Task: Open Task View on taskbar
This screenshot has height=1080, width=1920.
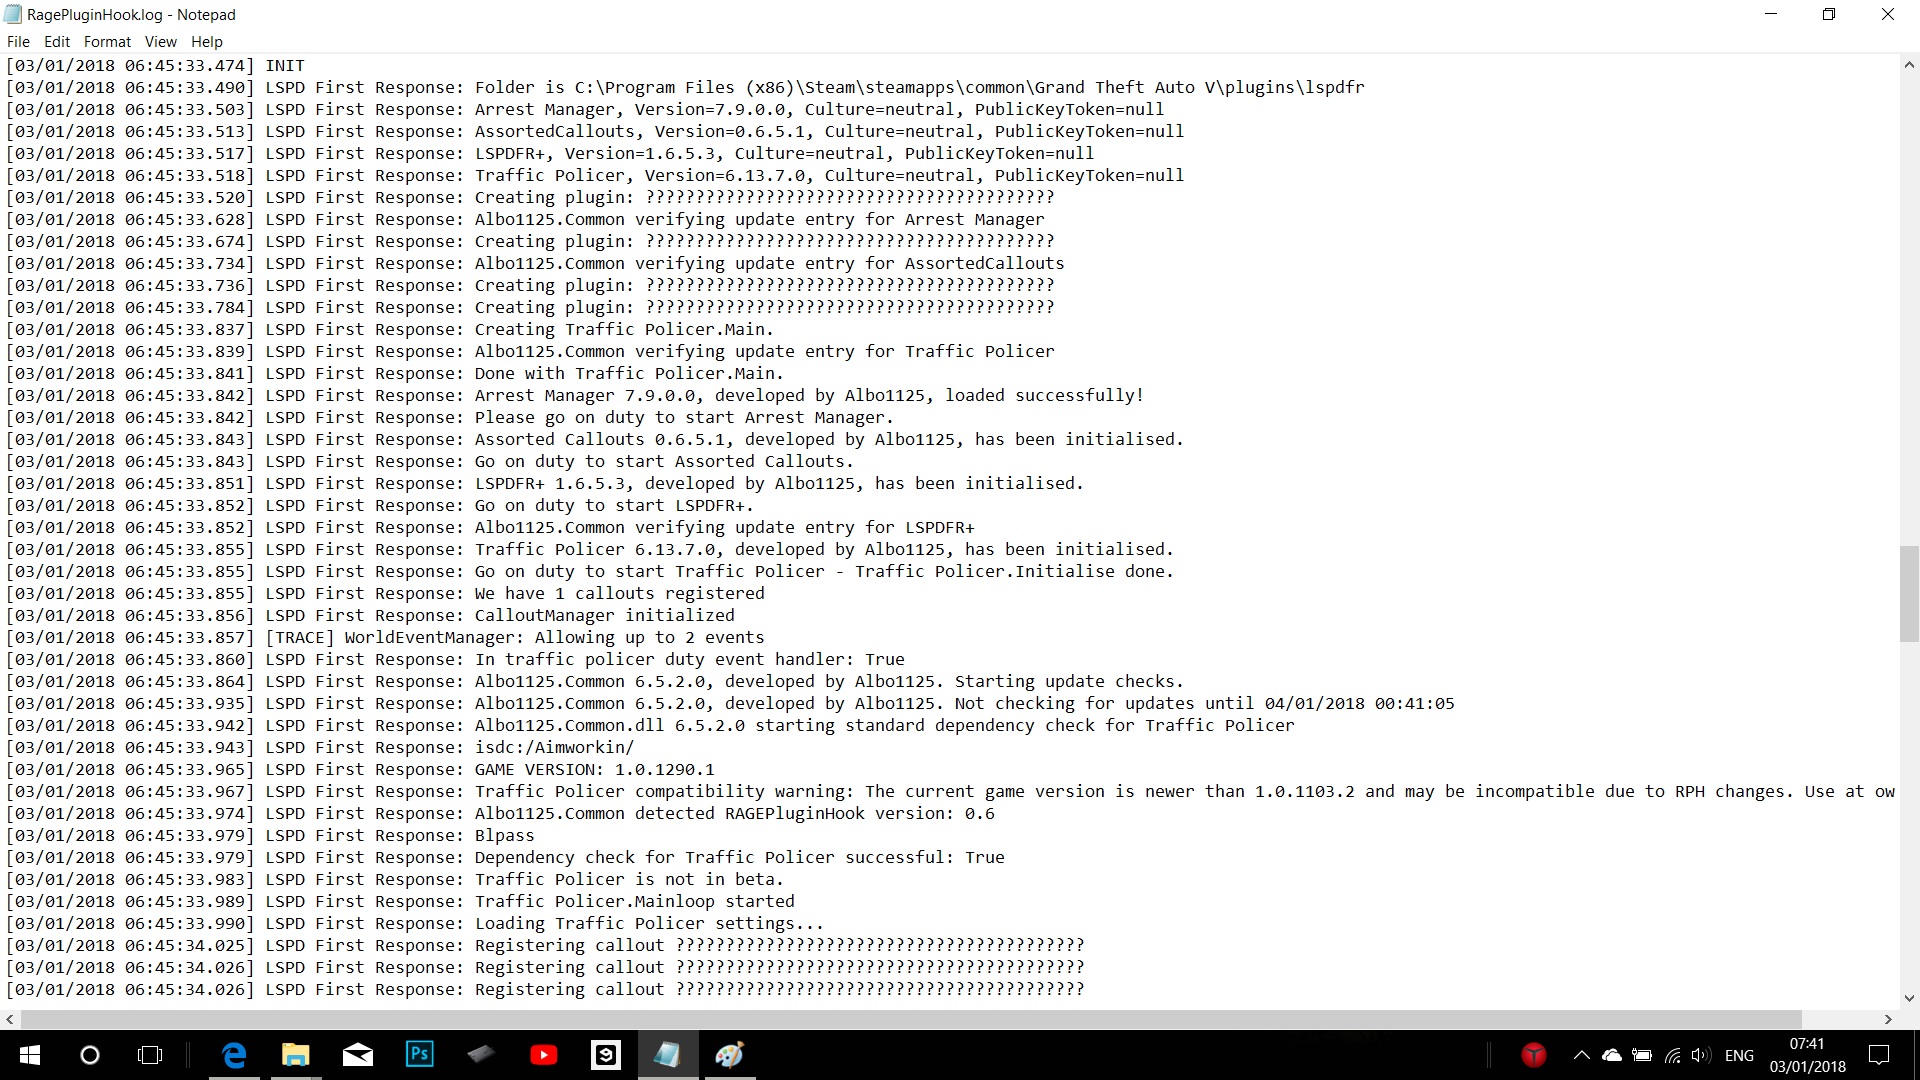Action: [x=150, y=1055]
